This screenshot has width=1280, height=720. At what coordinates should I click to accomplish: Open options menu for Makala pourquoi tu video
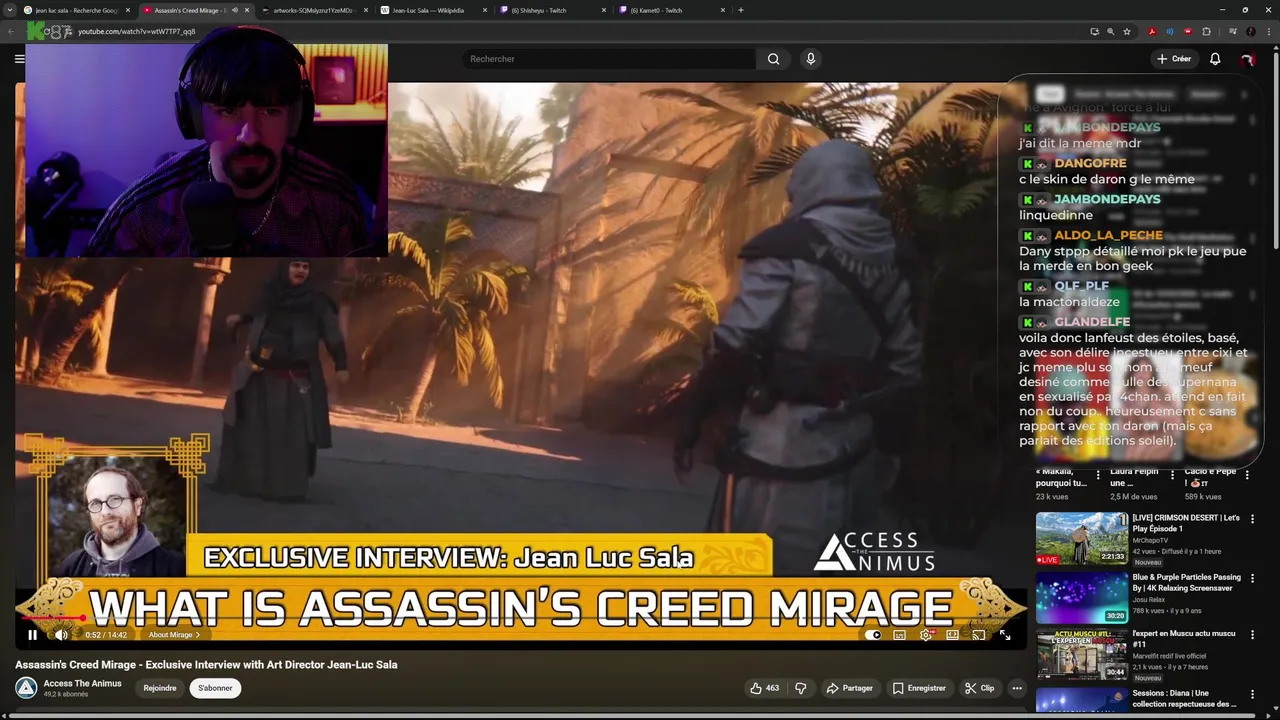1098,475
